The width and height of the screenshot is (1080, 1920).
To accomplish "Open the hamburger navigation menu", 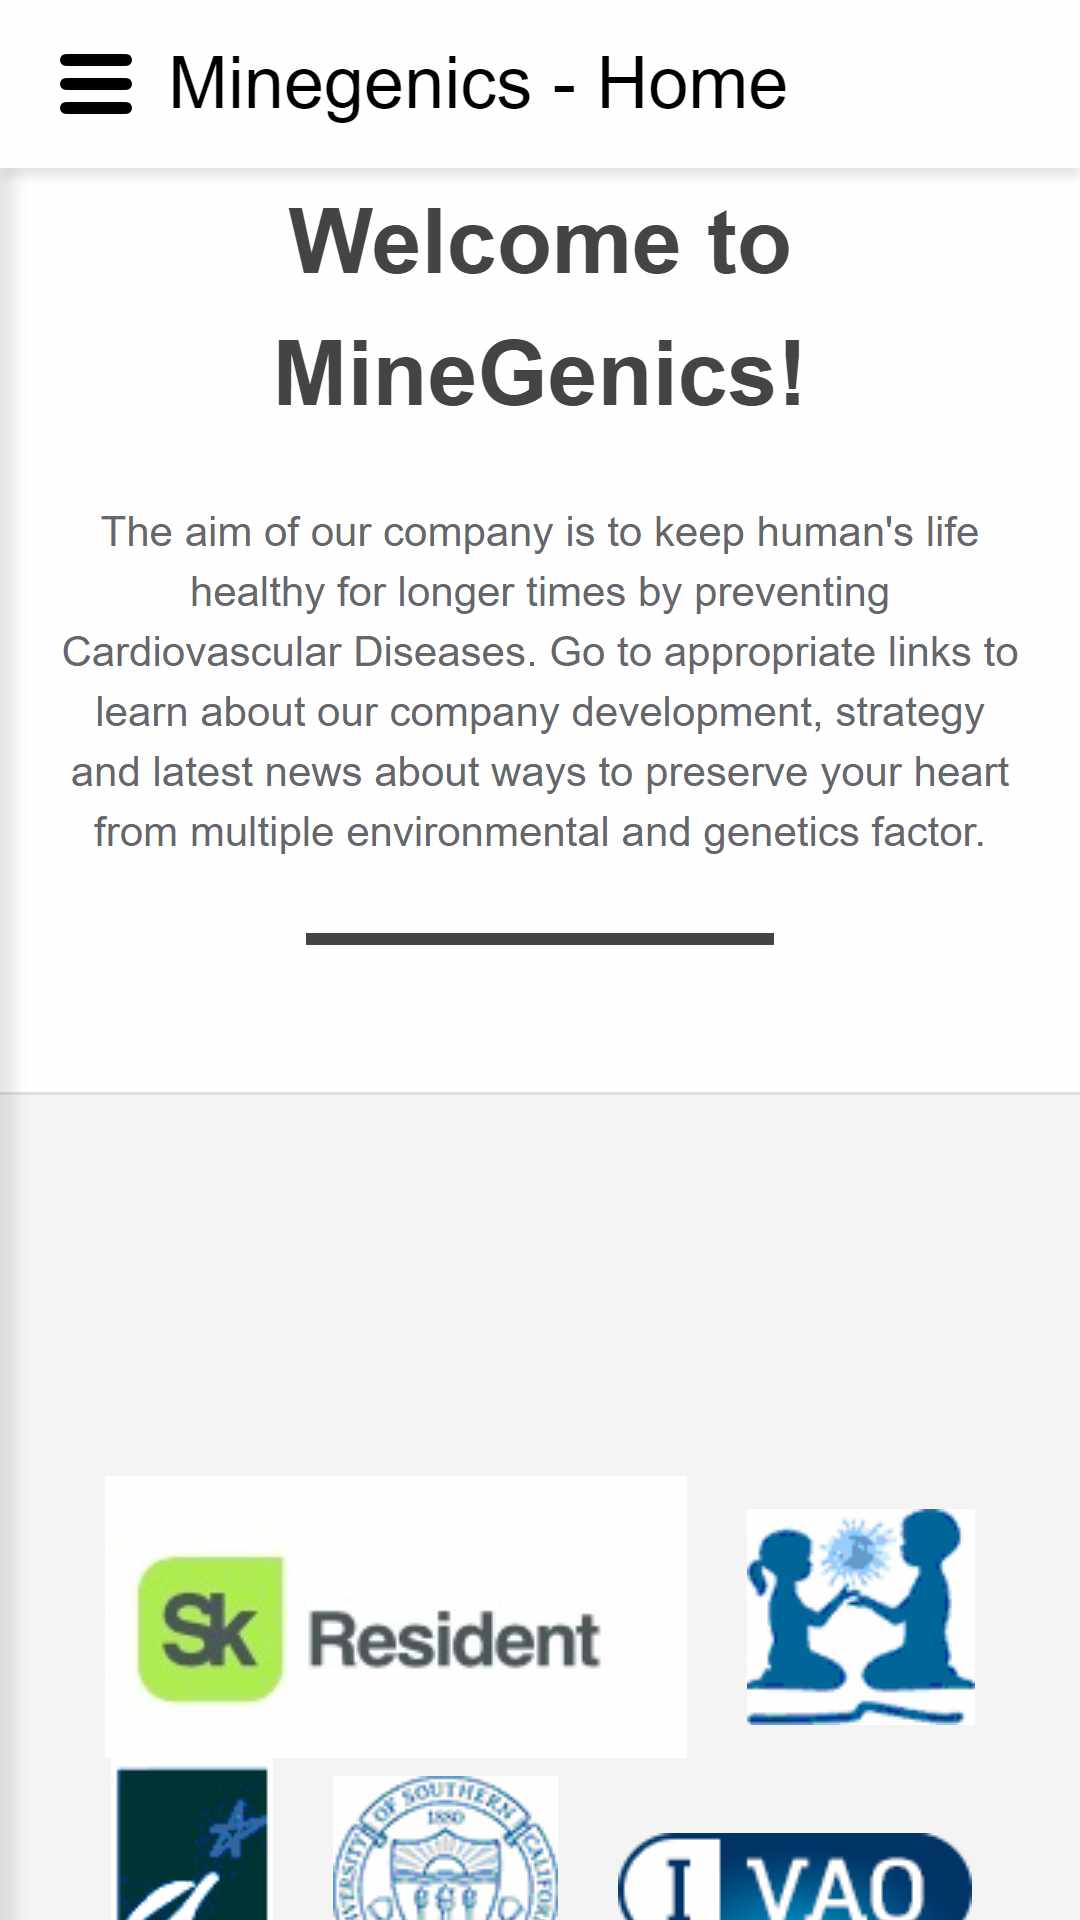I will pyautogui.click(x=96, y=84).
